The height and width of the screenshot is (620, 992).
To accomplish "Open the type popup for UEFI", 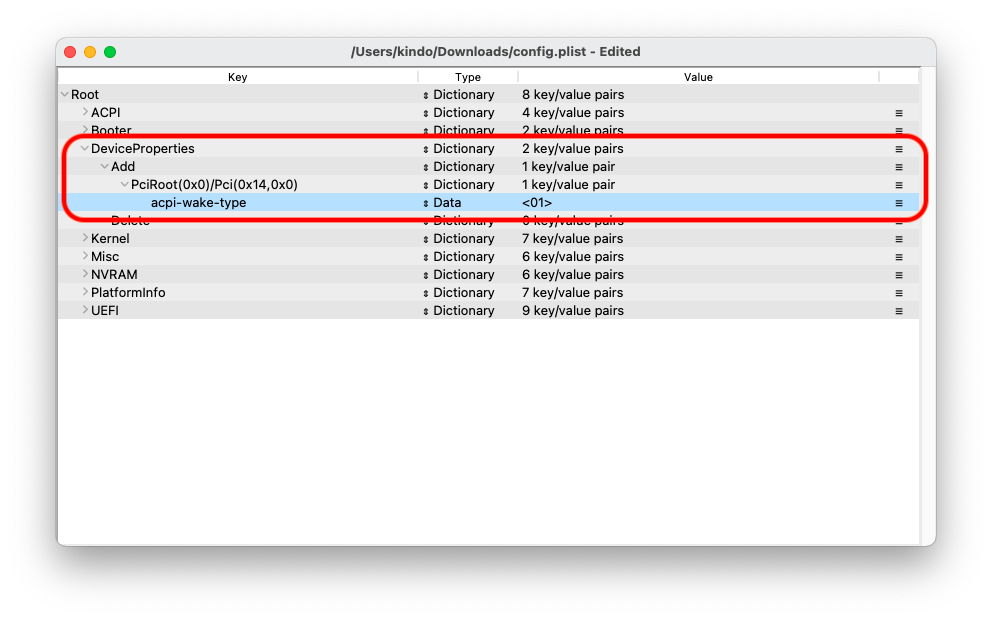I will (x=426, y=311).
